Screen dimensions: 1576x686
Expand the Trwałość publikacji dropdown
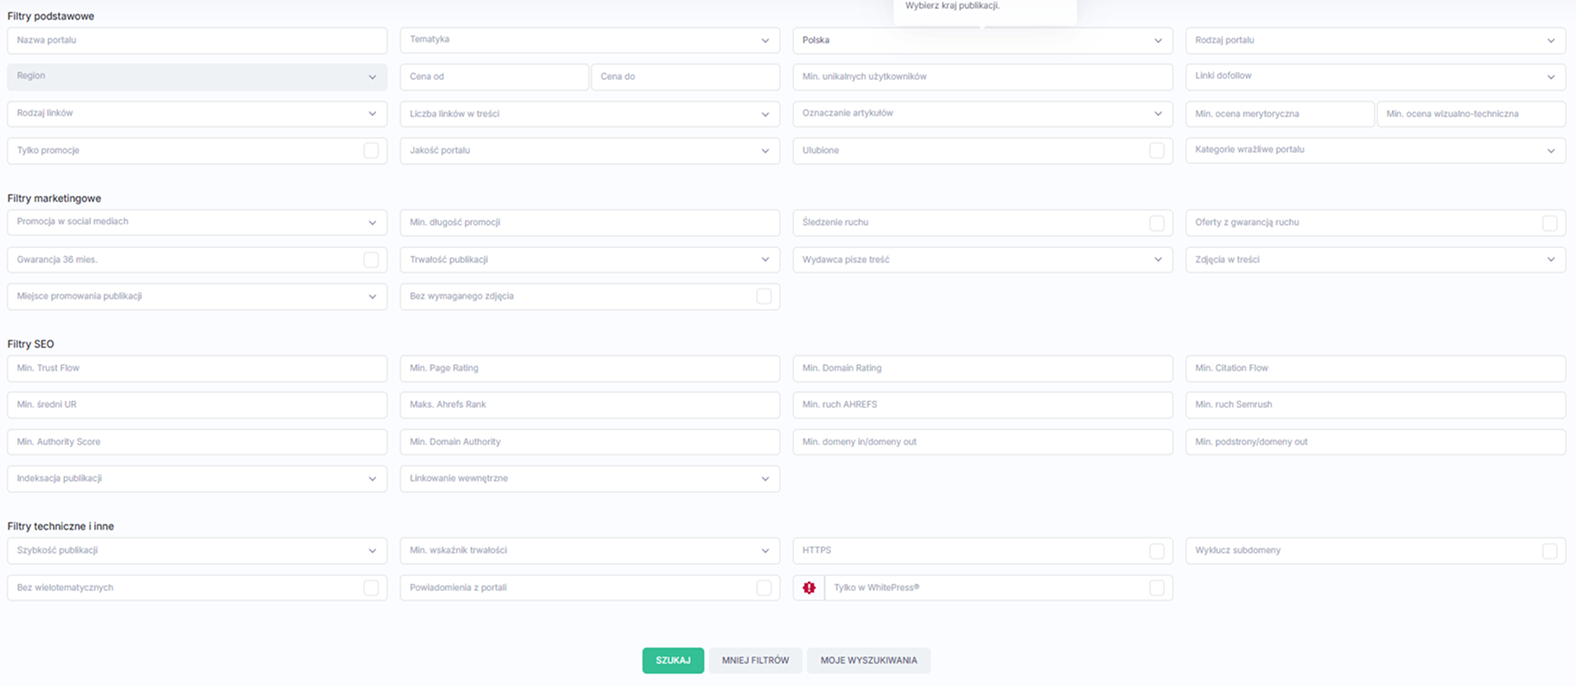click(x=589, y=260)
